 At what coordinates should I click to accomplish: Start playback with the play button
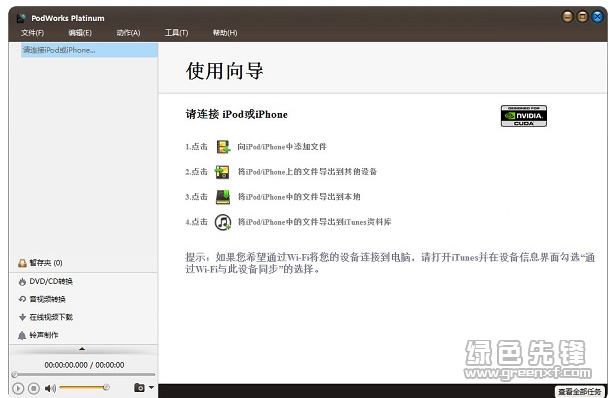(18, 388)
